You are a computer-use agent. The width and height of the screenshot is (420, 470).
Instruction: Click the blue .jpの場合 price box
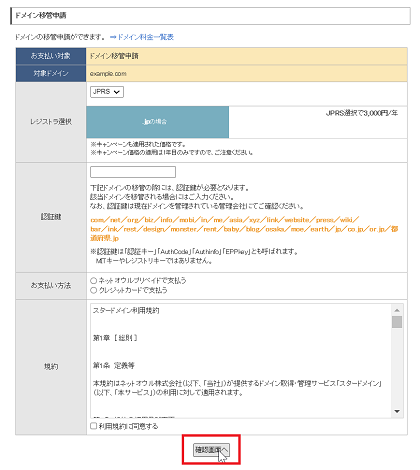(x=158, y=122)
